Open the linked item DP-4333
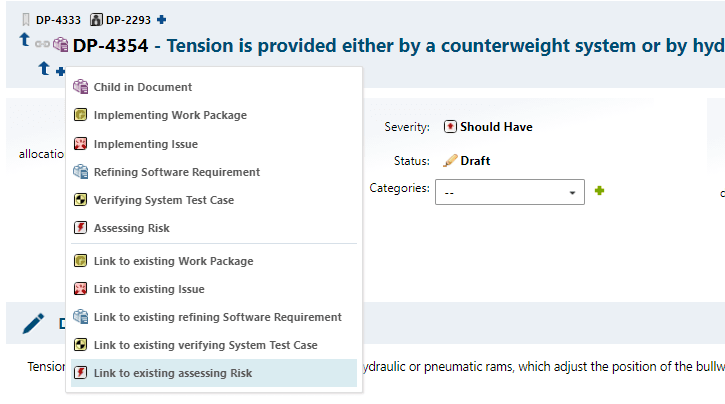 point(57,19)
